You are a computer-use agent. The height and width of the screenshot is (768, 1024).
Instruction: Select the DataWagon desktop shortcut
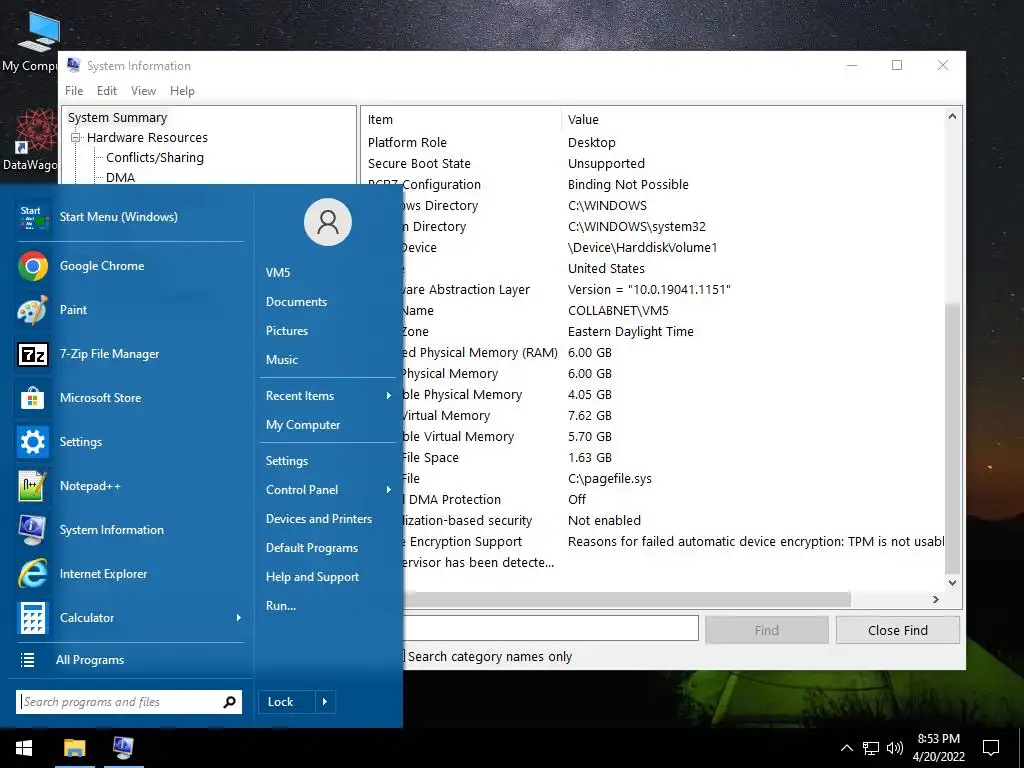(30, 140)
